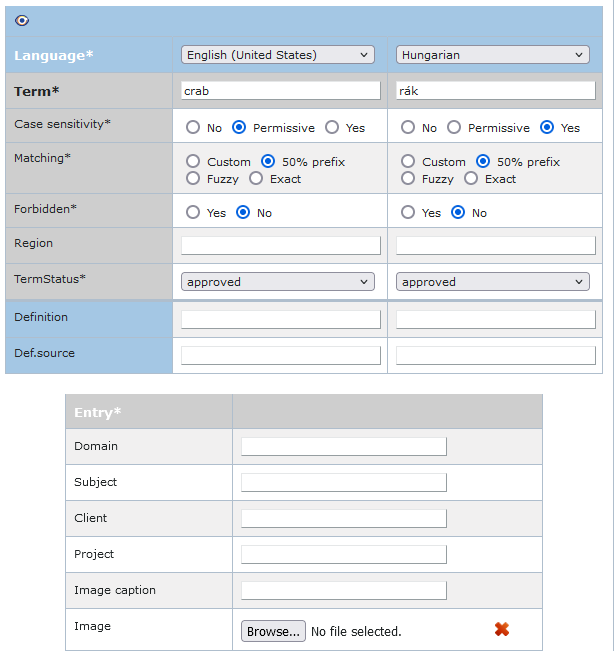Mark the English term as forbidden

(x=193, y=213)
